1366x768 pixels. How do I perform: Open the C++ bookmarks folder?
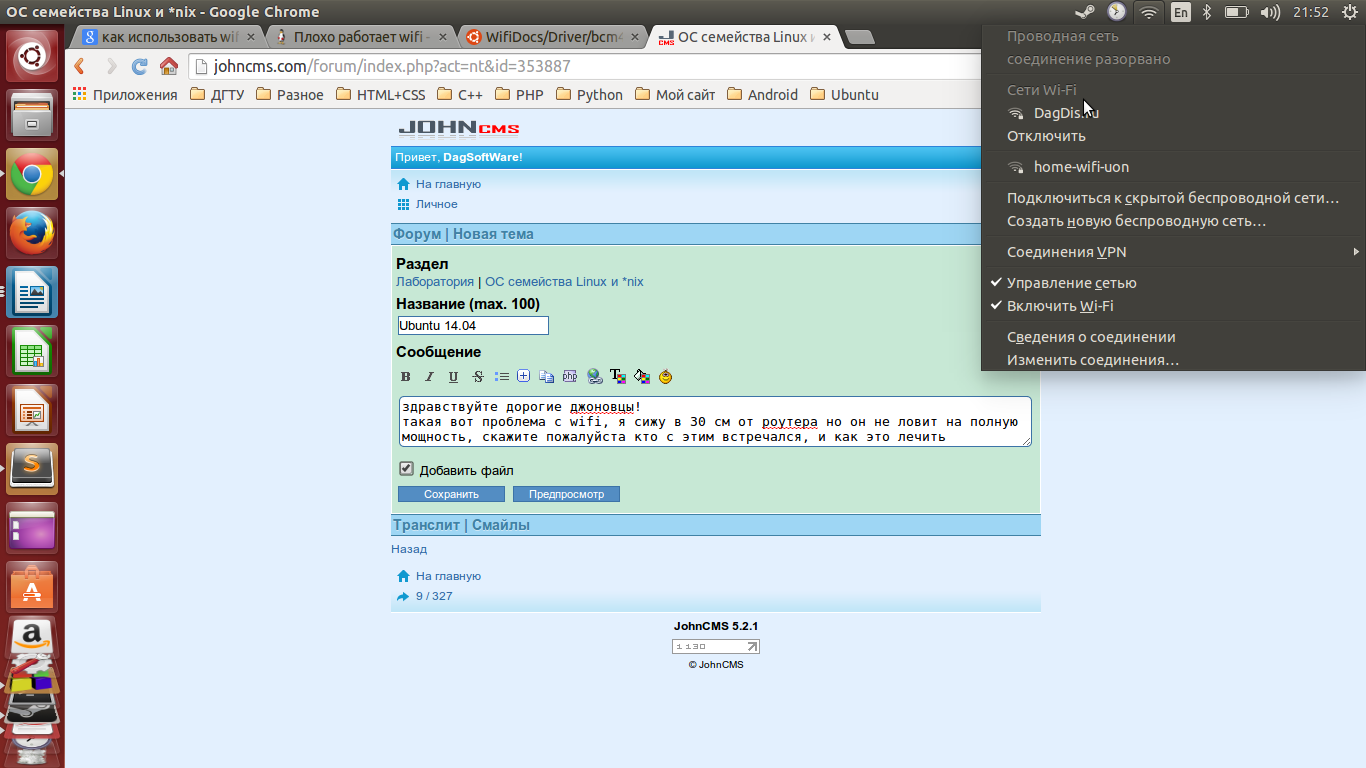pos(459,95)
